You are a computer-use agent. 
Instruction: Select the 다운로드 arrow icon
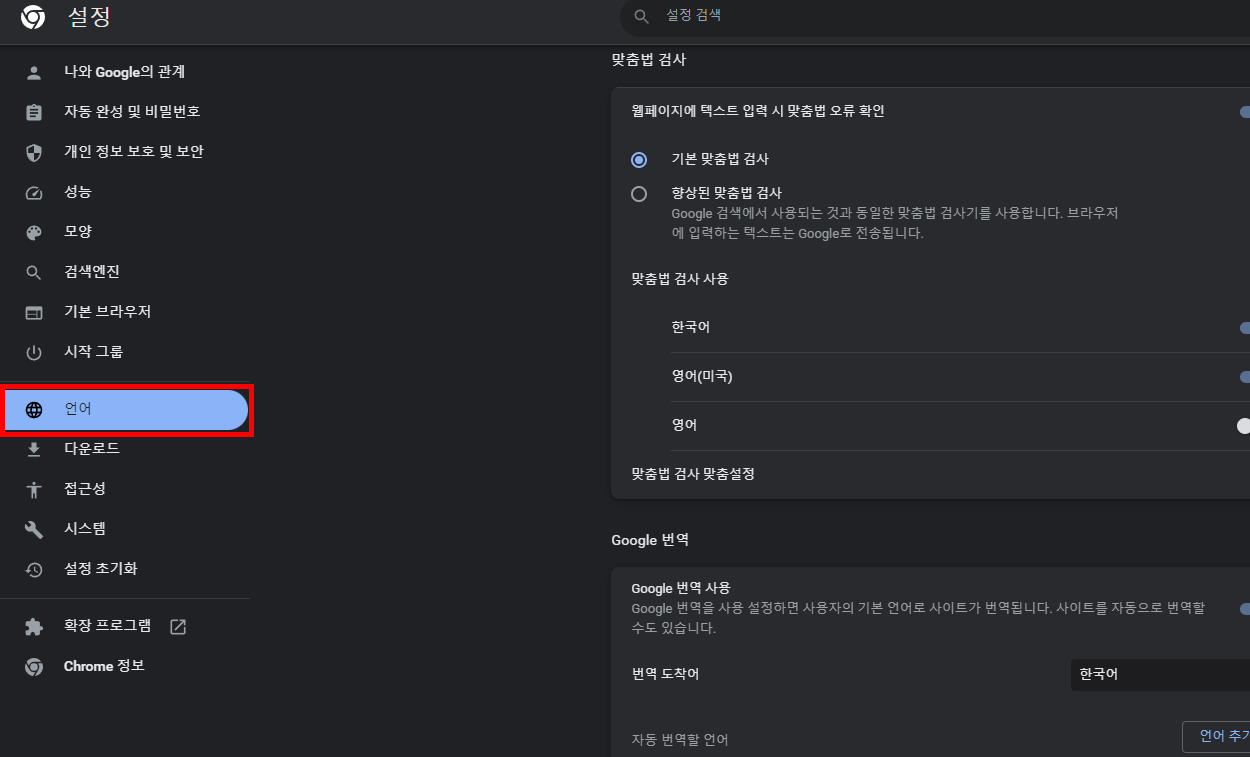pyautogui.click(x=34, y=449)
